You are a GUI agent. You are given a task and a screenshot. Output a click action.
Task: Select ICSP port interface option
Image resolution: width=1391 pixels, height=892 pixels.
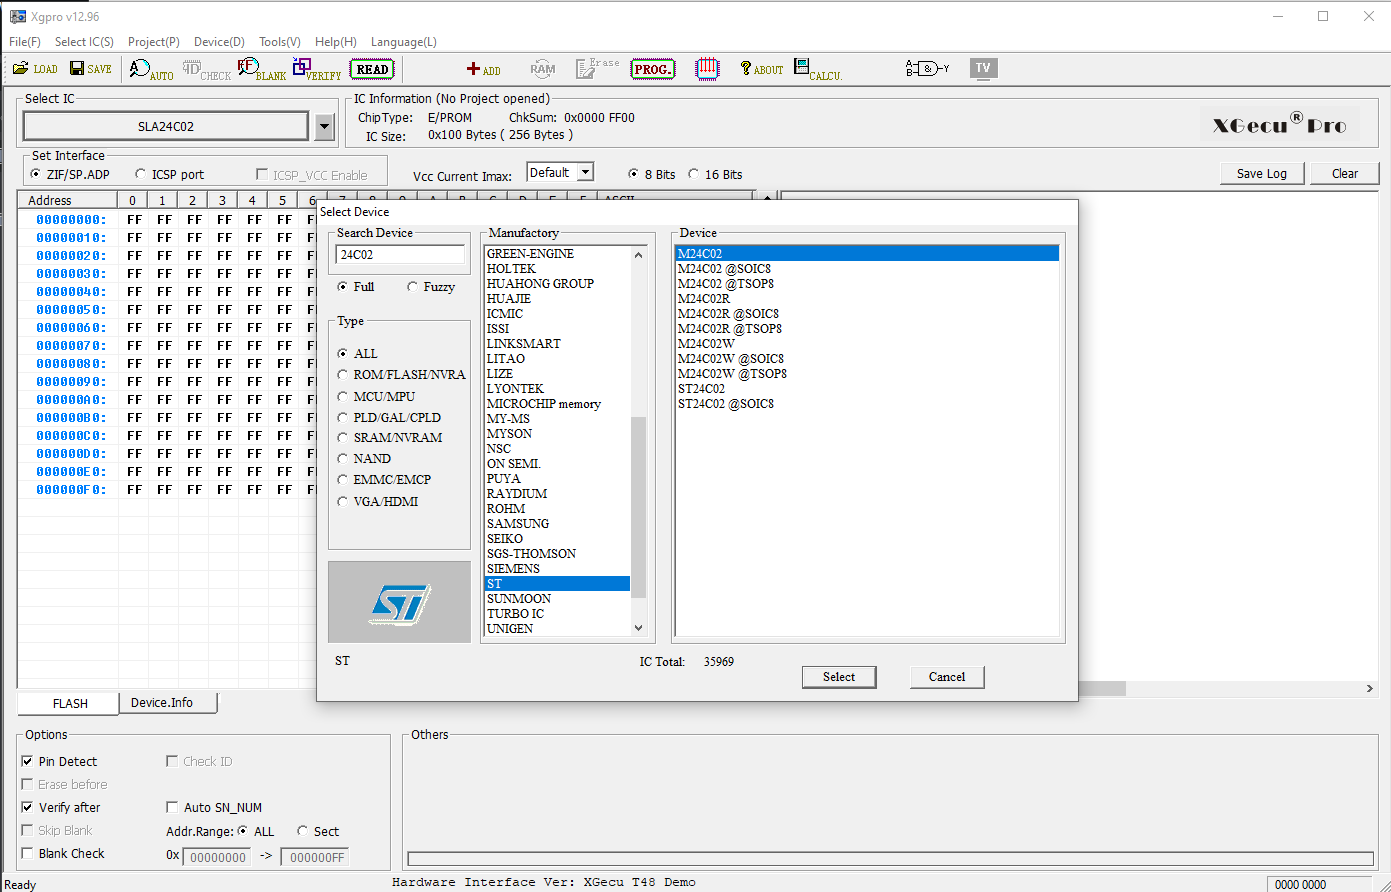(170, 174)
